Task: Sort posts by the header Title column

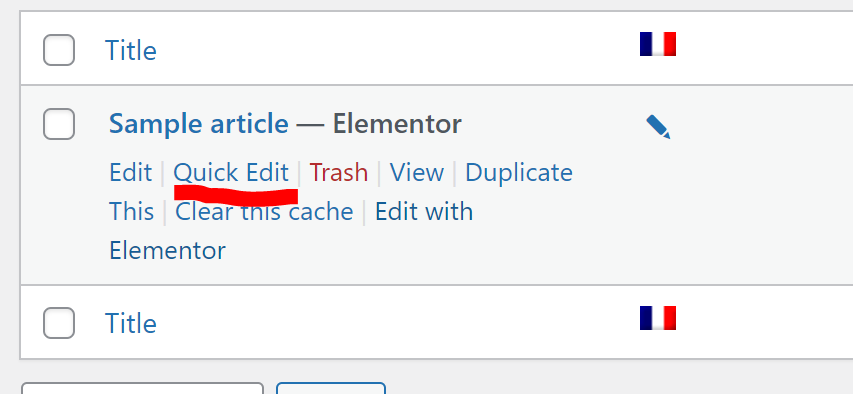Action: click(x=131, y=51)
